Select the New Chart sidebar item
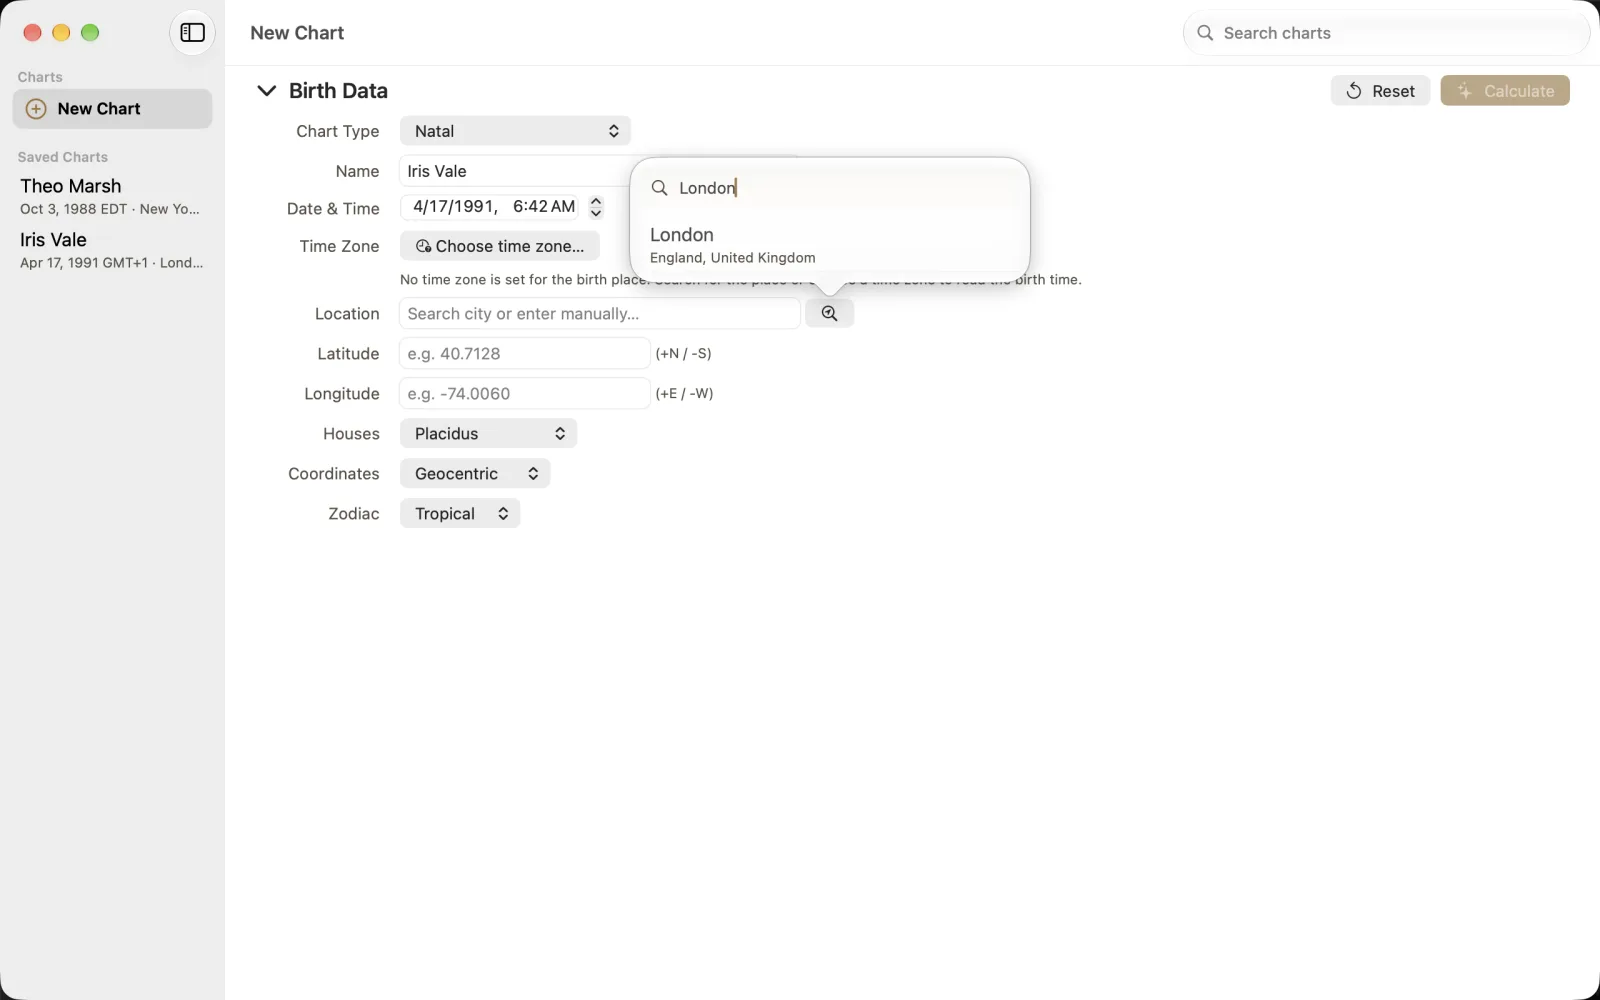The width and height of the screenshot is (1600, 1000). [112, 109]
